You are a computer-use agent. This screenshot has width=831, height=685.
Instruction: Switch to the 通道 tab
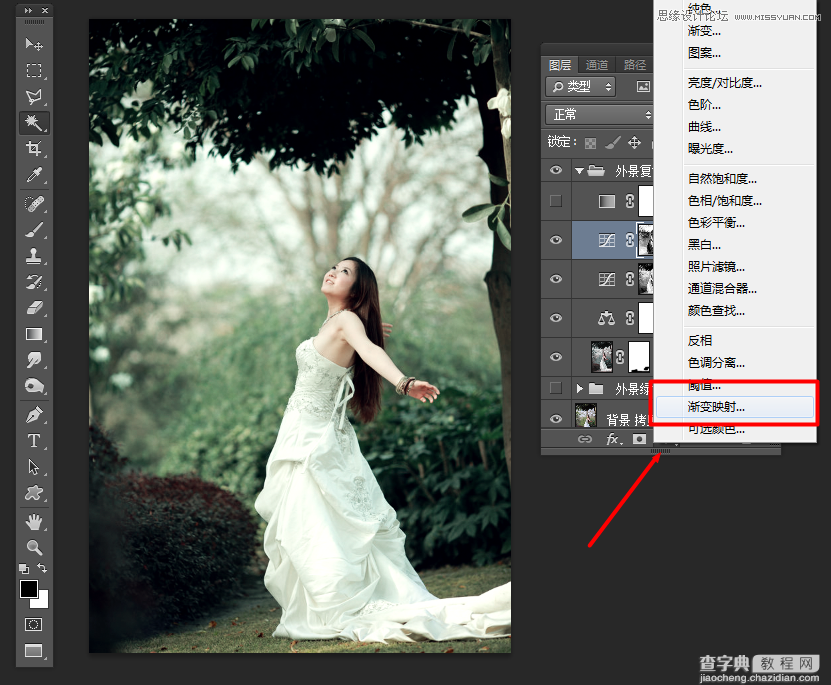597,65
